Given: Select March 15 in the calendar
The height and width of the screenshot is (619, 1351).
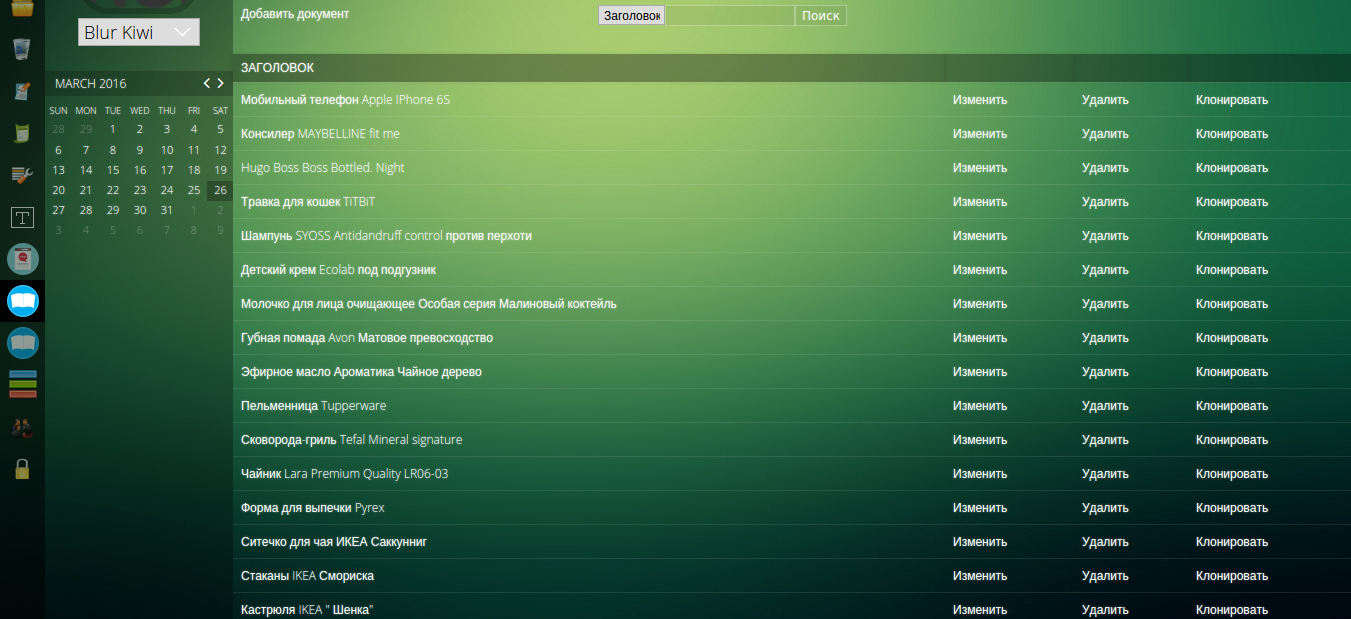Looking at the screenshot, I should (x=113, y=170).
